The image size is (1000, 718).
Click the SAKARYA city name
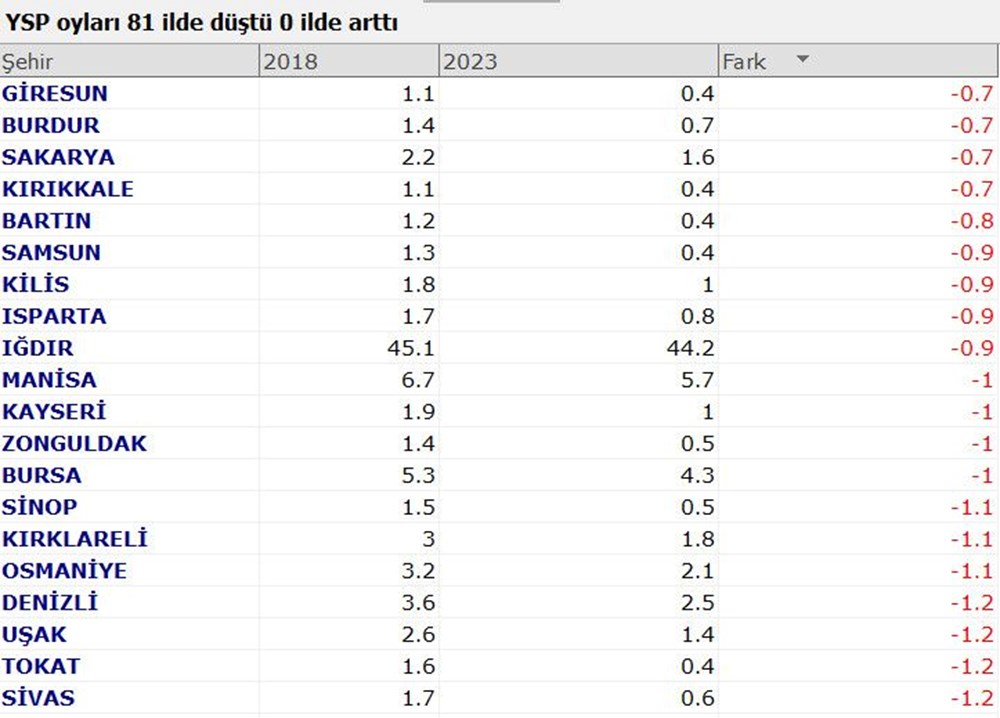point(58,158)
